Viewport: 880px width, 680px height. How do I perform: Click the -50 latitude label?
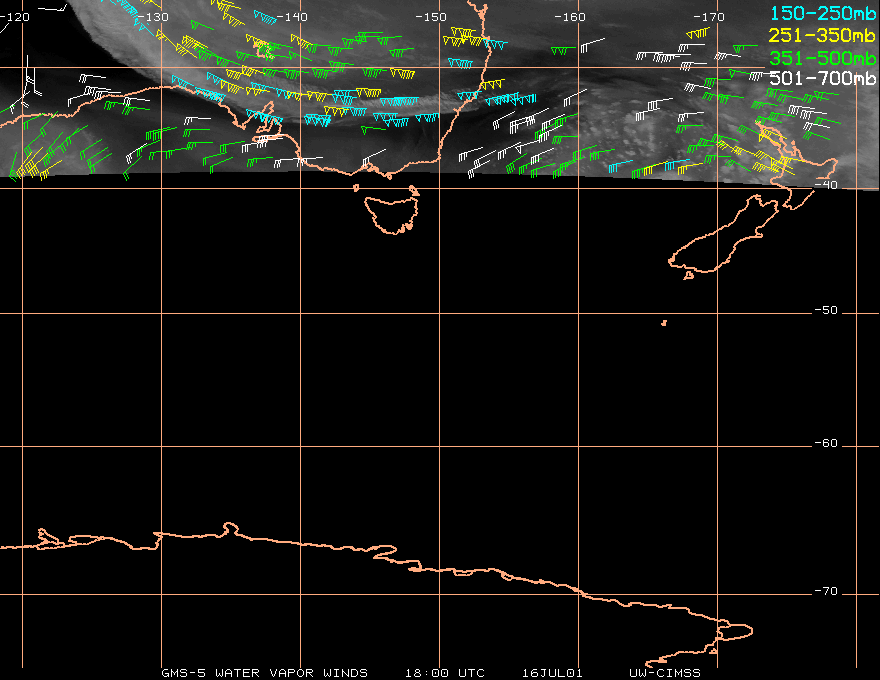tap(826, 310)
